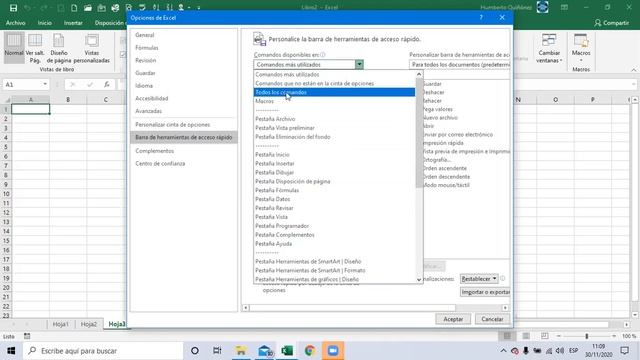Image resolution: width=640 pixels, height=360 pixels.
Task: Open the 'Para todos los documentos' dropdown
Action: click(460, 64)
